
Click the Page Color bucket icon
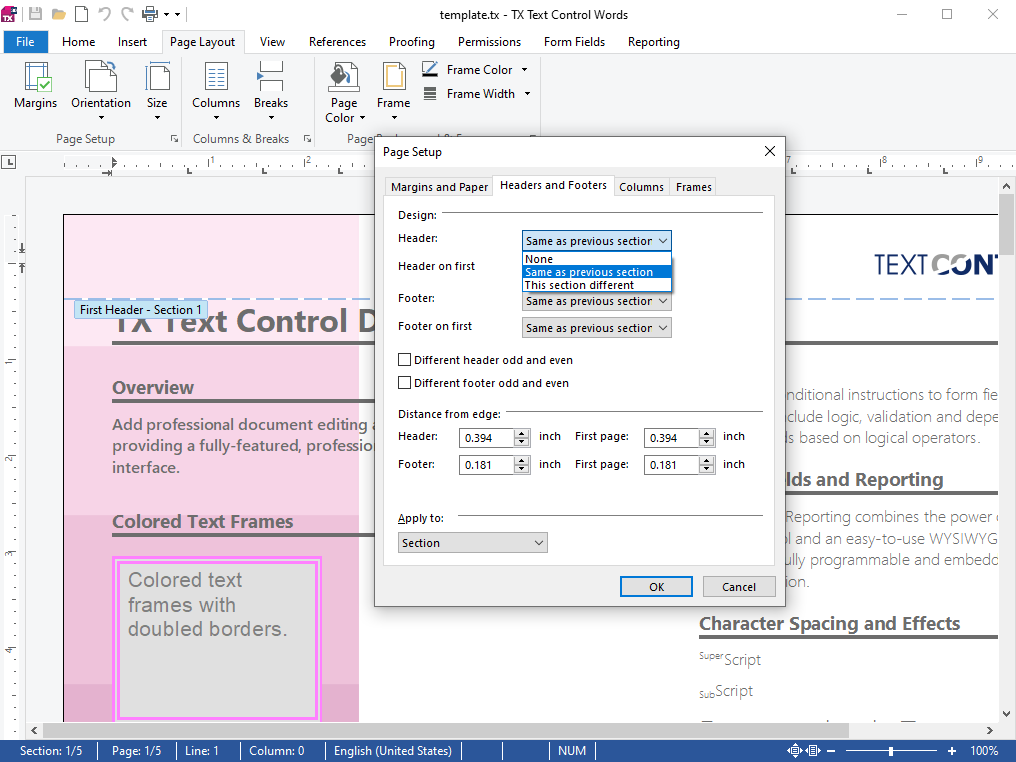coord(344,77)
